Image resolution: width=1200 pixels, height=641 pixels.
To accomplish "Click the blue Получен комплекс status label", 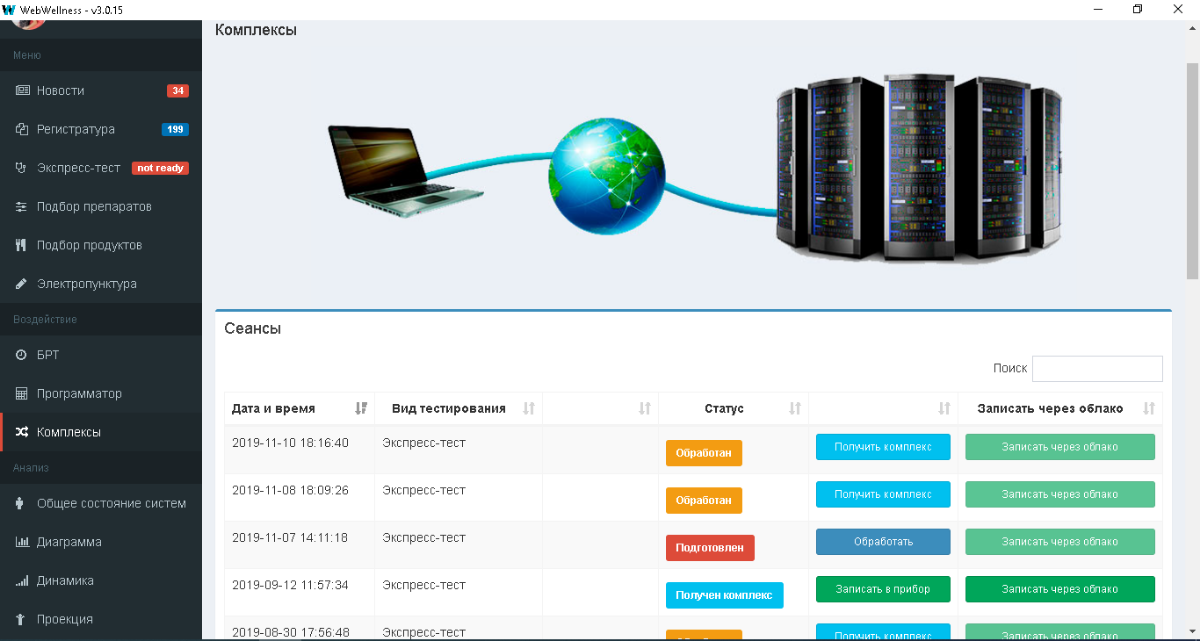I will 725,595.
